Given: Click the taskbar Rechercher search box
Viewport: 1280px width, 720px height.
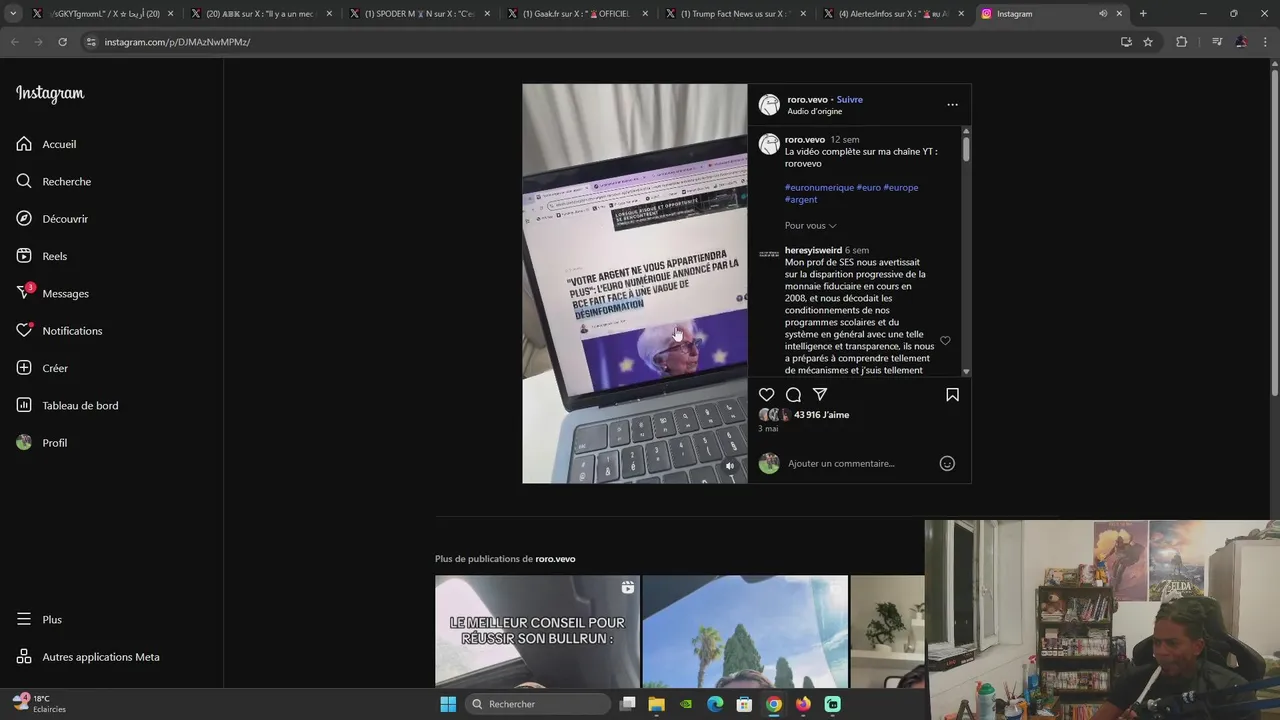Looking at the screenshot, I should (x=539, y=704).
